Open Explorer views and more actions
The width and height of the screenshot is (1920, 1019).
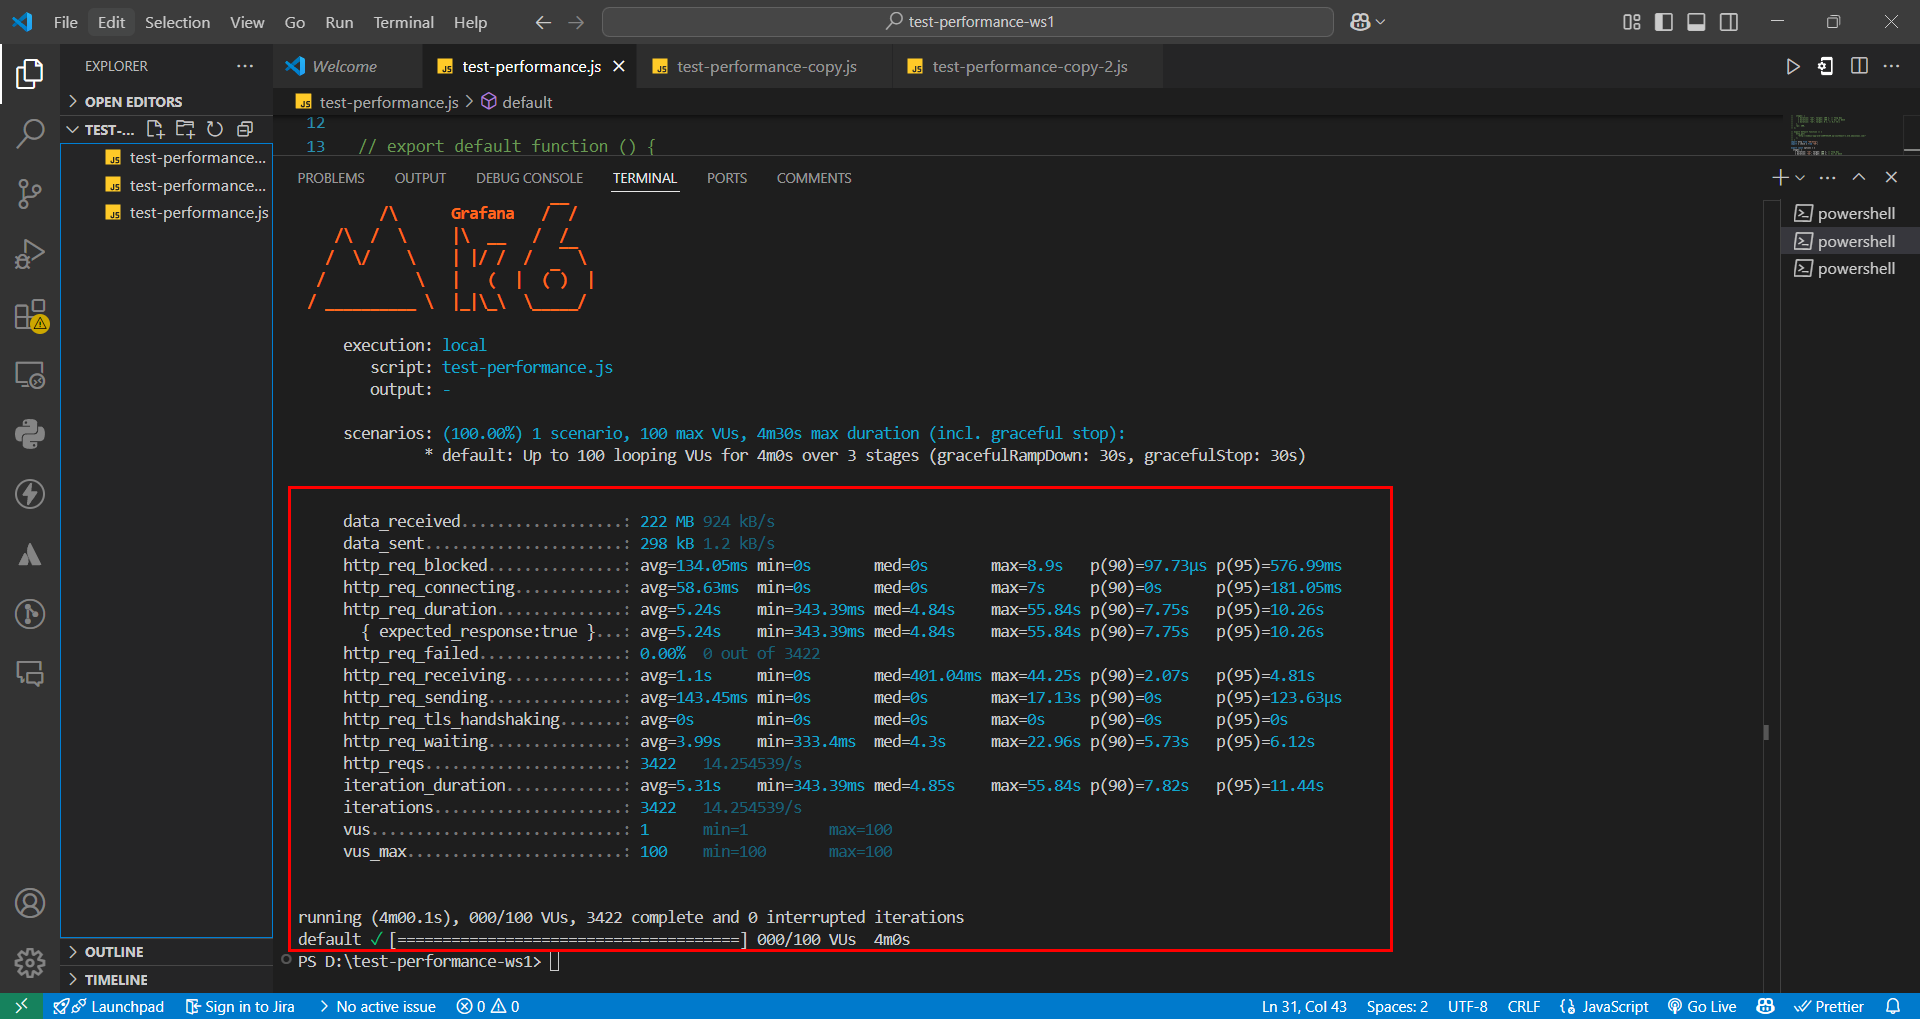point(245,66)
